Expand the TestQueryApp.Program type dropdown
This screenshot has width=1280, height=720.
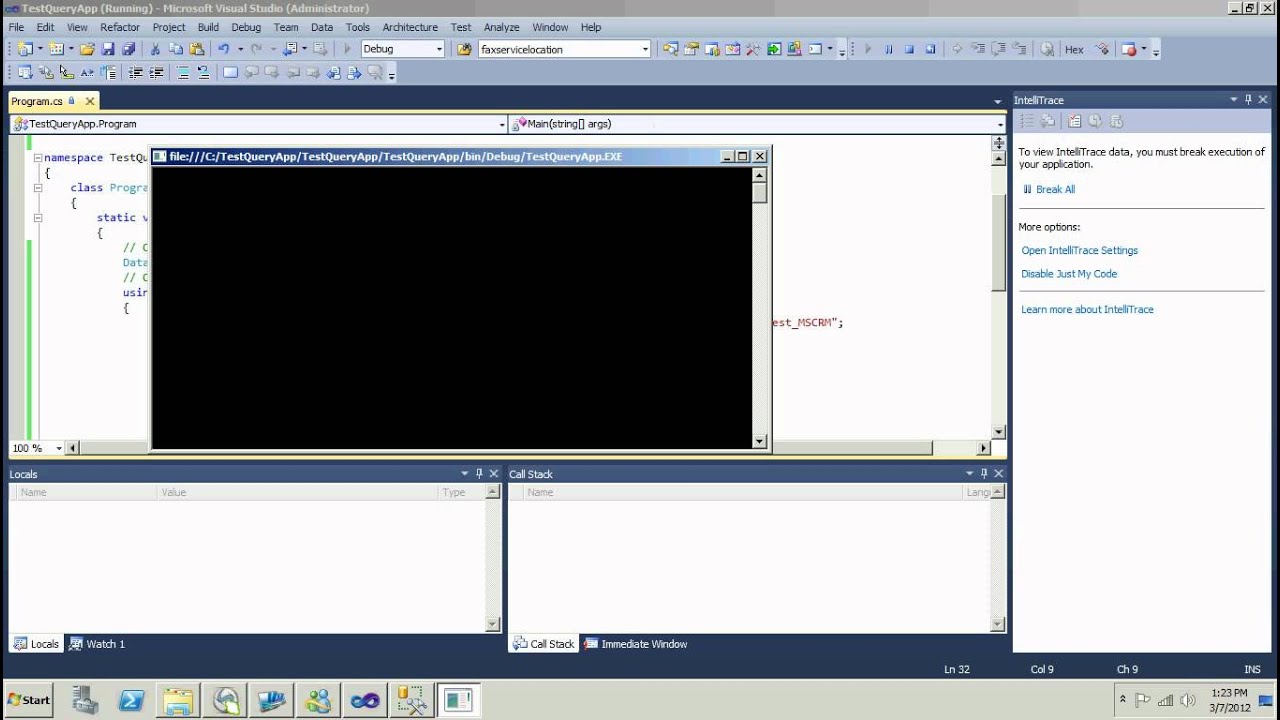(502, 124)
